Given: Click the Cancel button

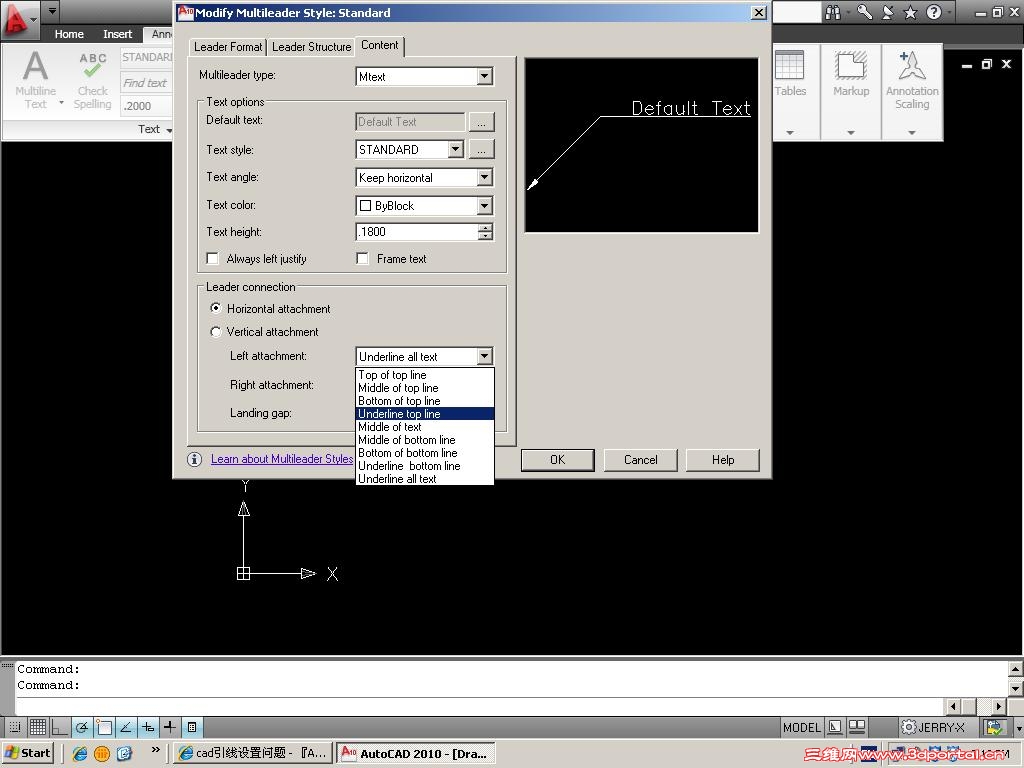Looking at the screenshot, I should 641,460.
